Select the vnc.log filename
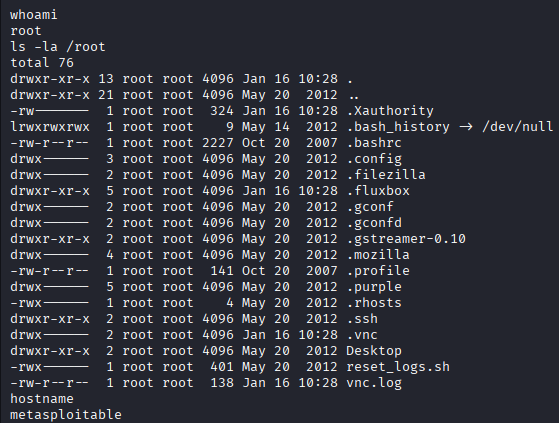 [x=374, y=383]
